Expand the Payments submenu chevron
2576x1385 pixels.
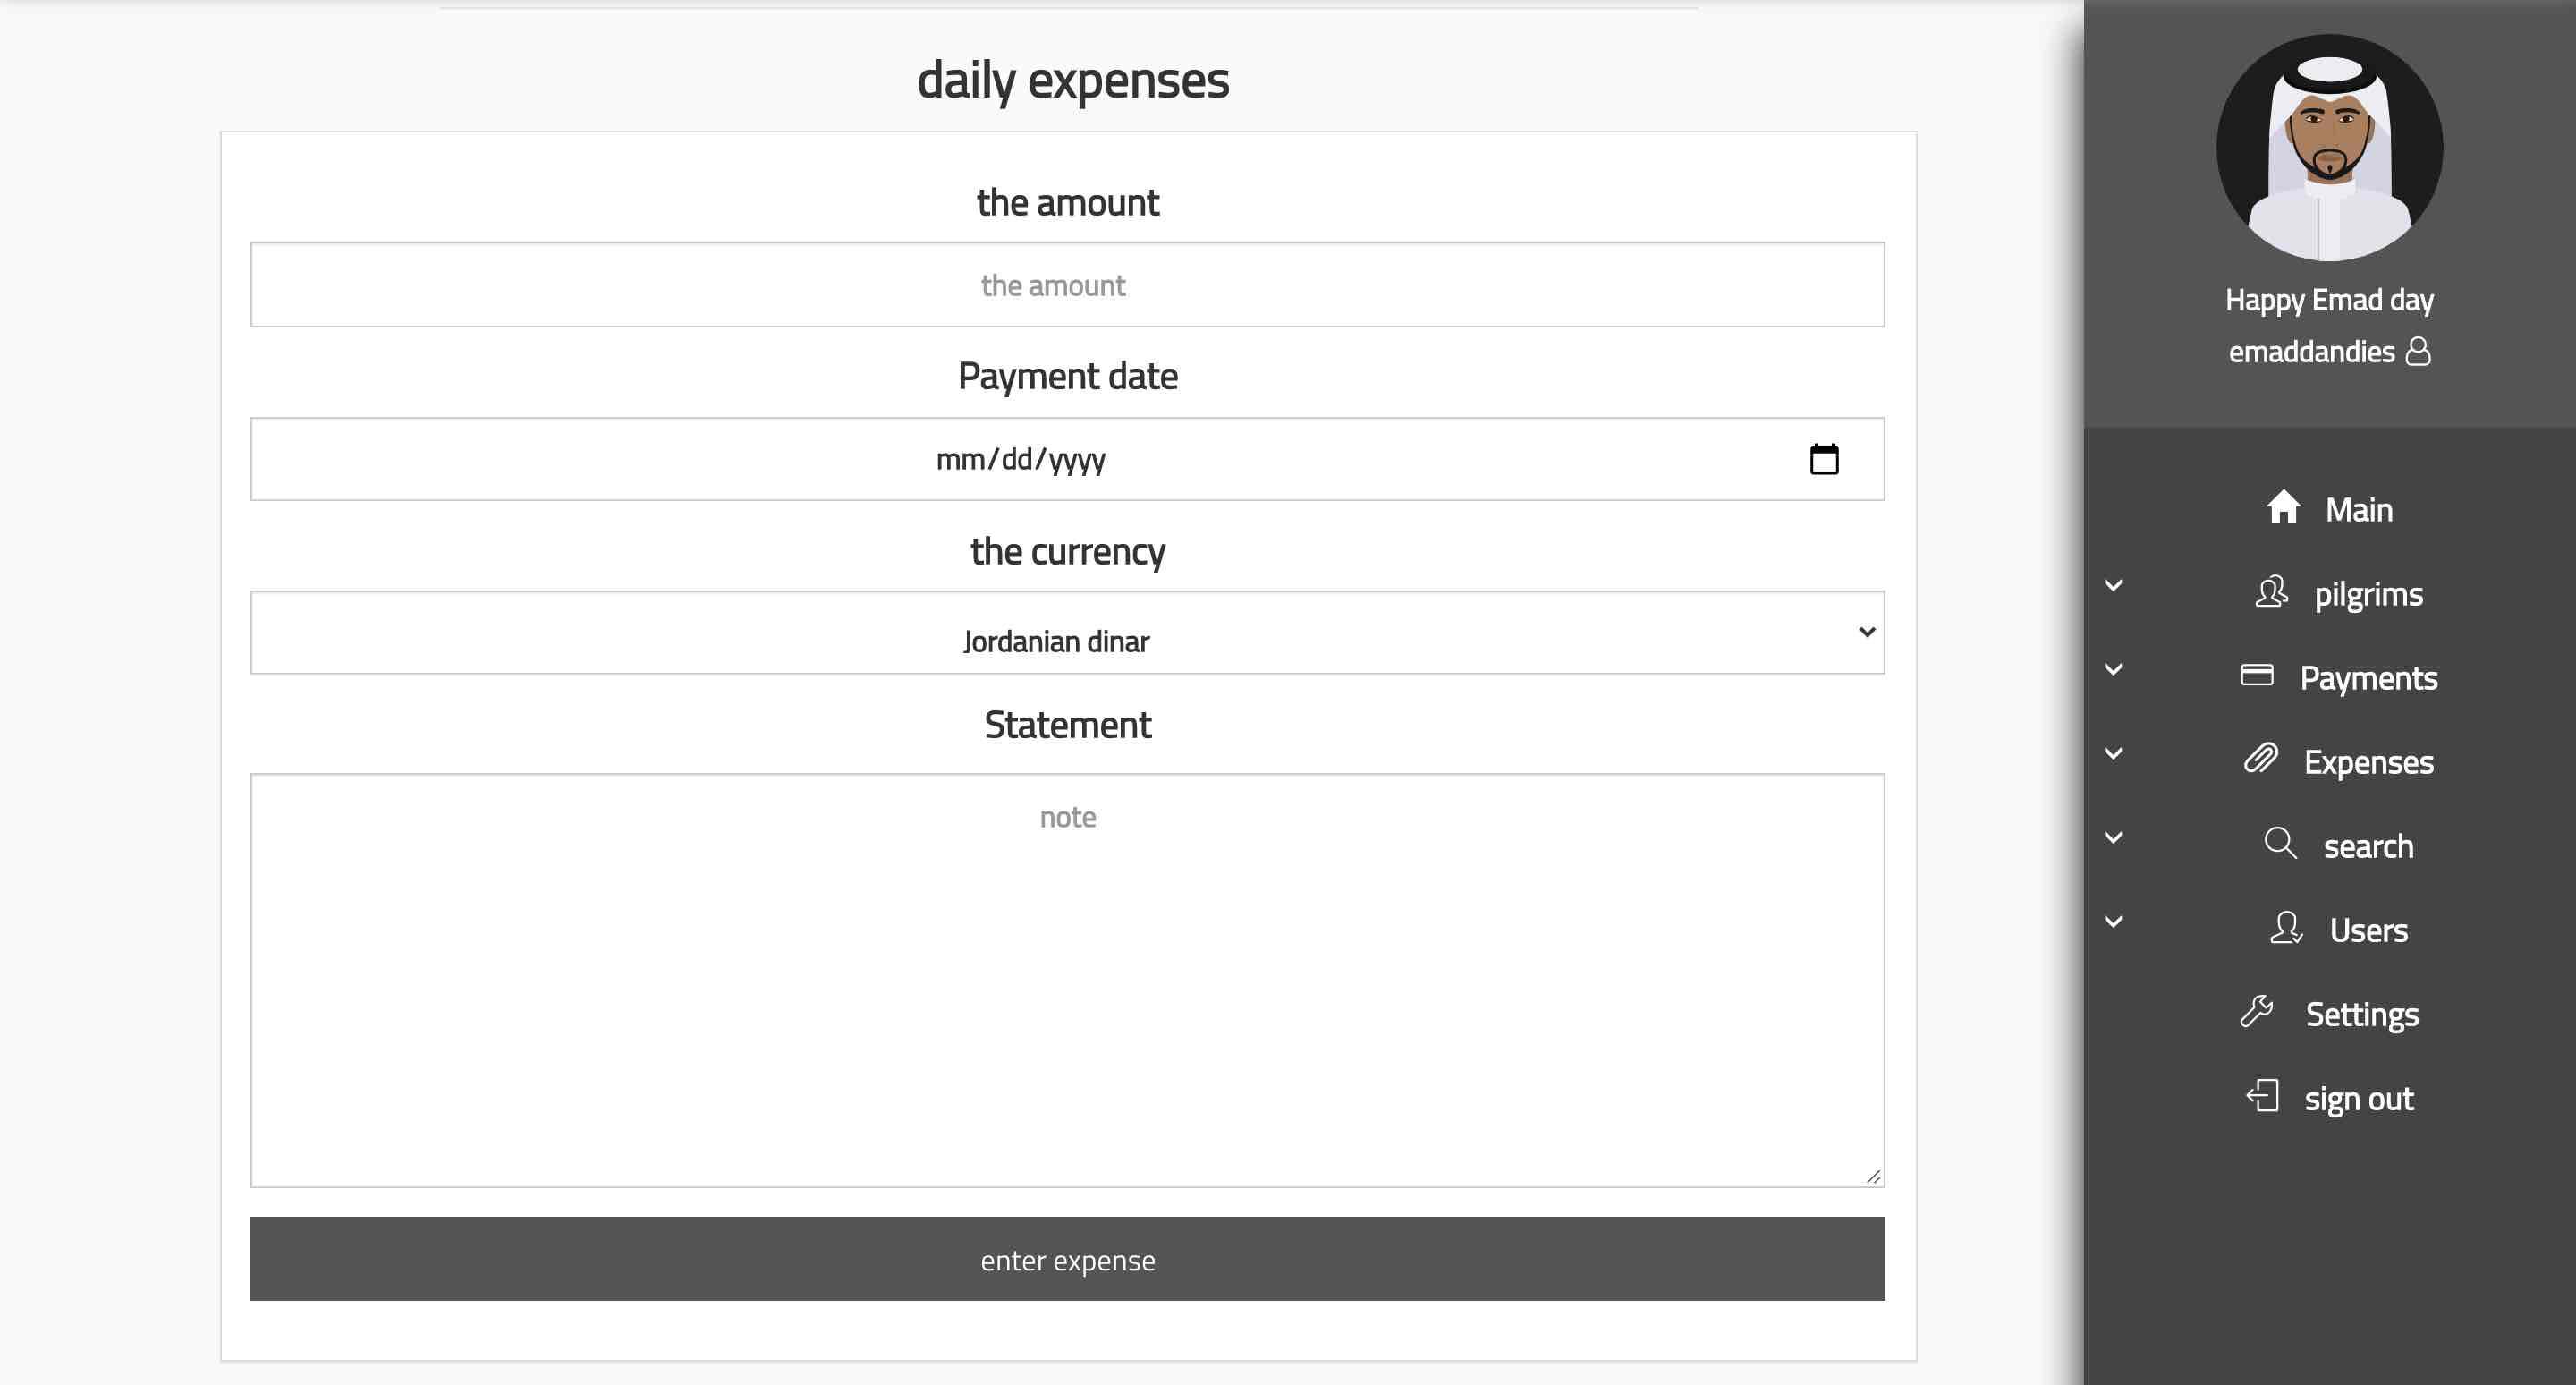[2113, 669]
